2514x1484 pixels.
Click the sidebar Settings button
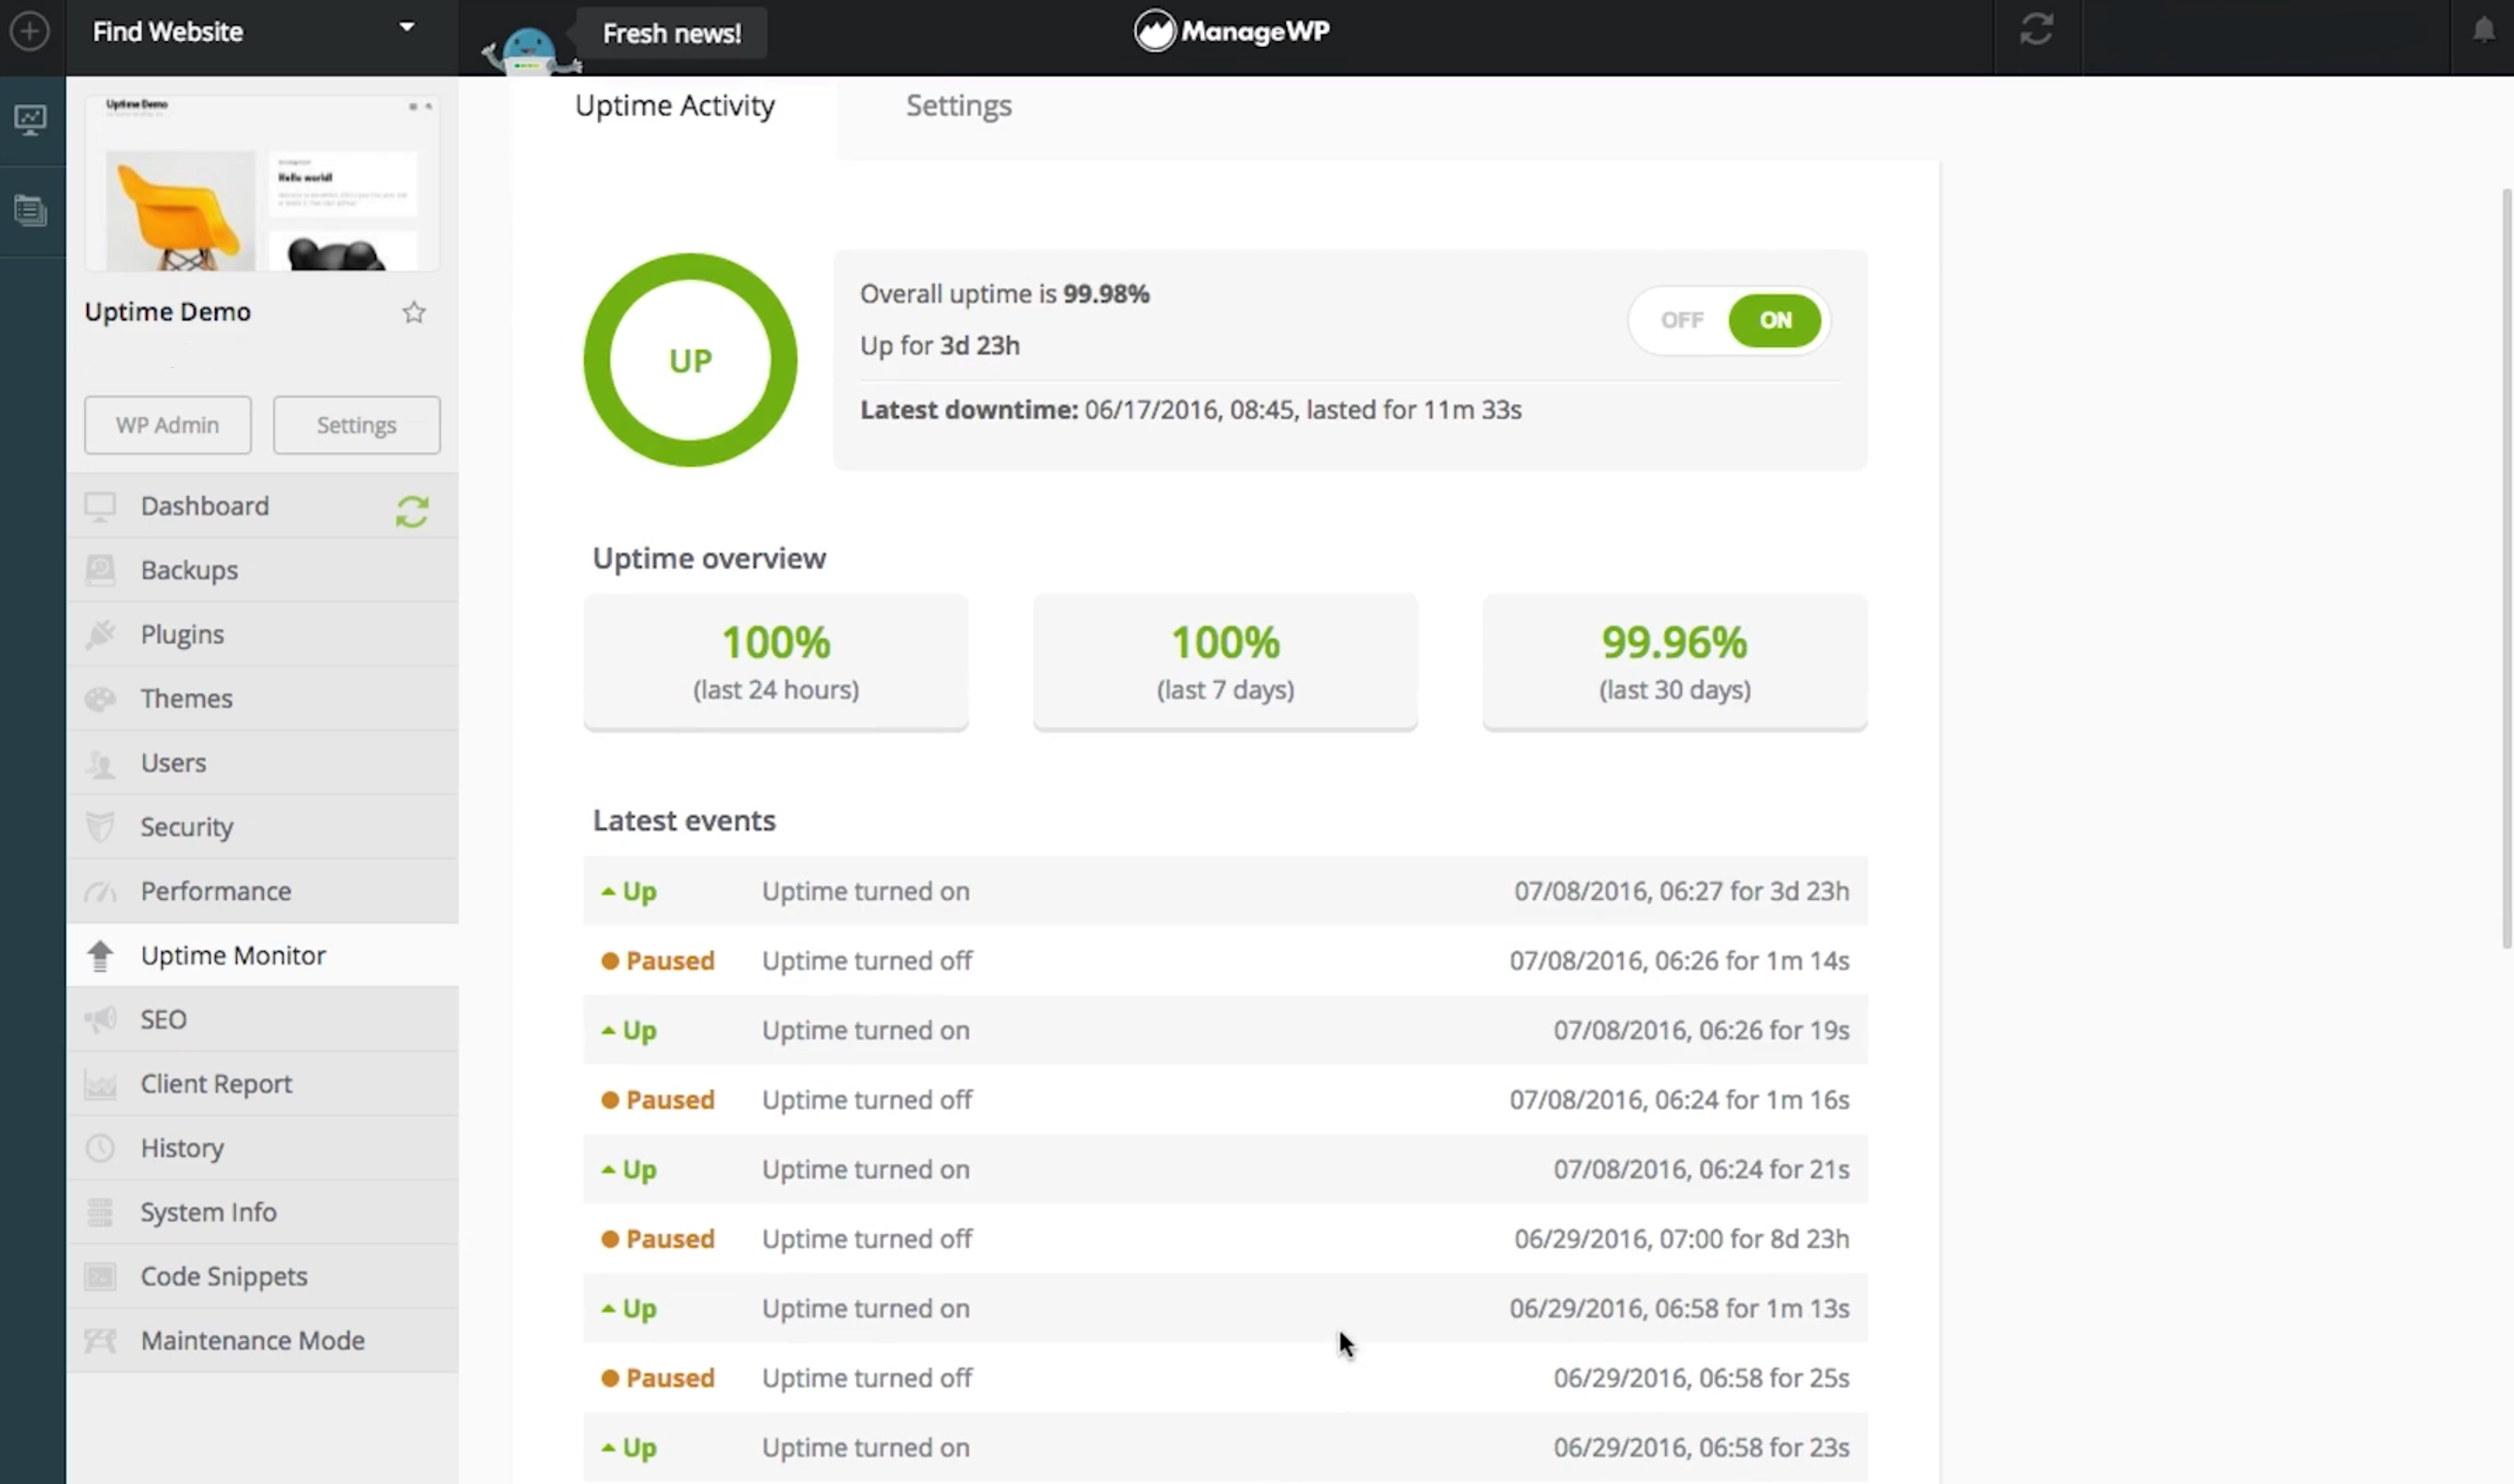(x=356, y=425)
